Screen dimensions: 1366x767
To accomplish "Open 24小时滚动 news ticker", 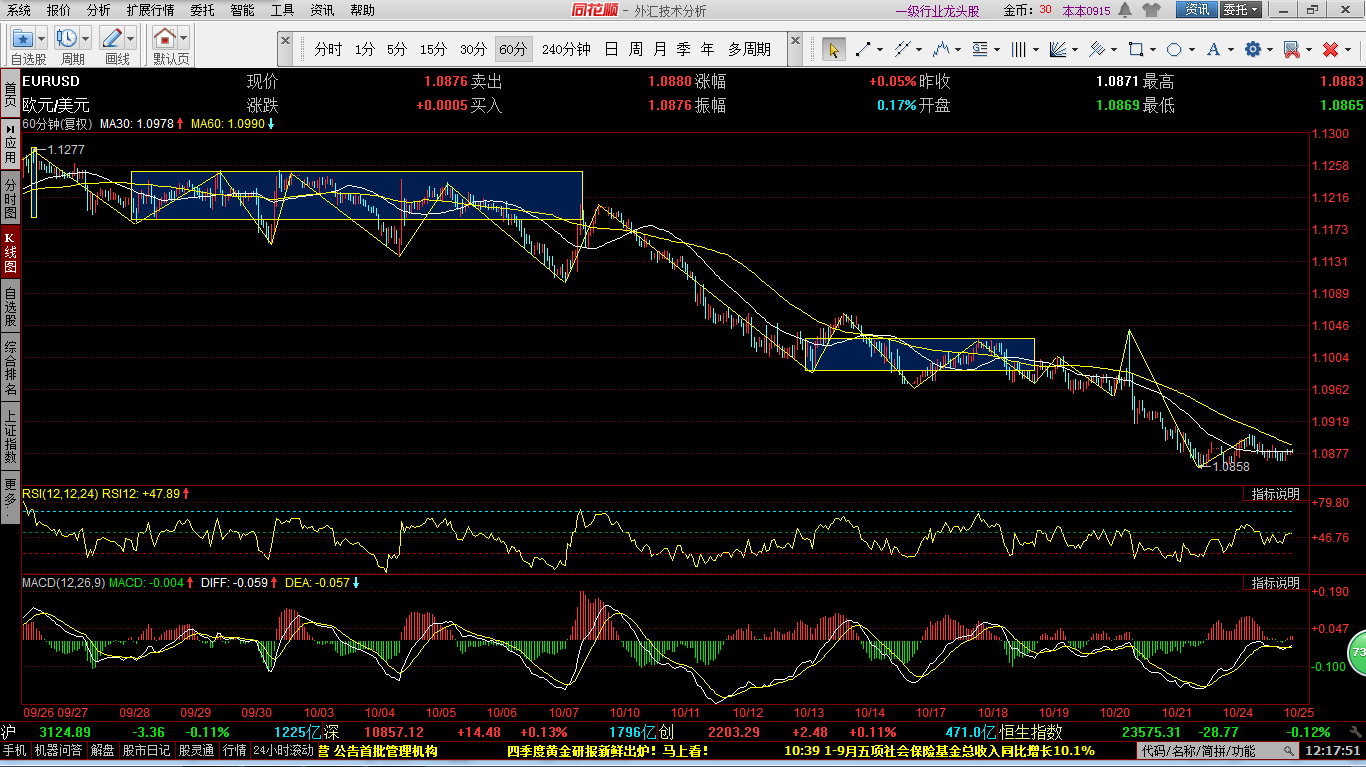I will [x=283, y=750].
